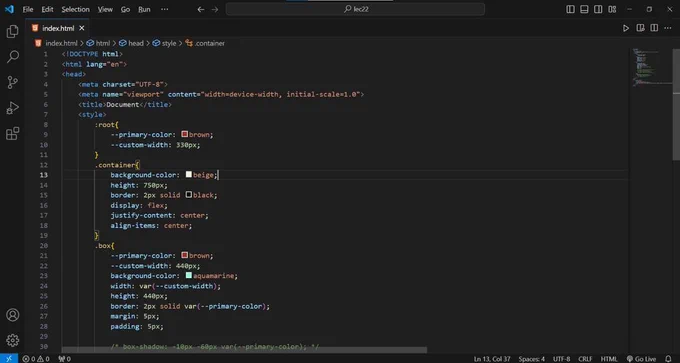The height and width of the screenshot is (363, 680).
Task: Expand the index.html breadcrumb
Action: coord(56,43)
